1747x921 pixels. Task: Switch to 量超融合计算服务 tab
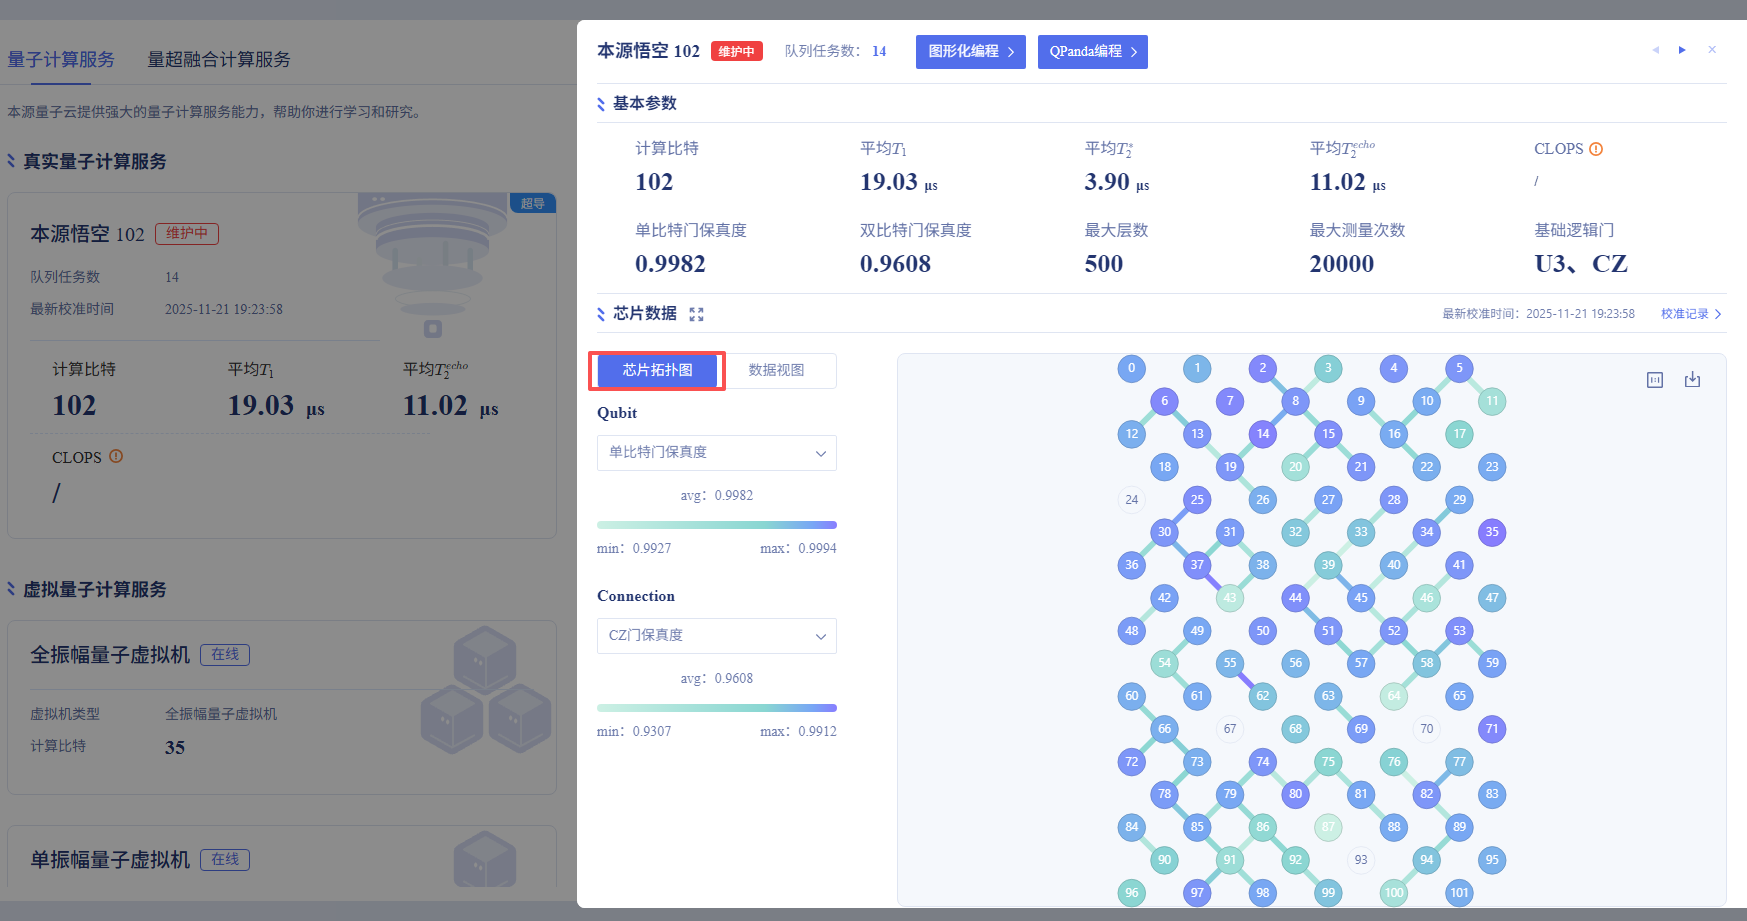[x=219, y=60]
